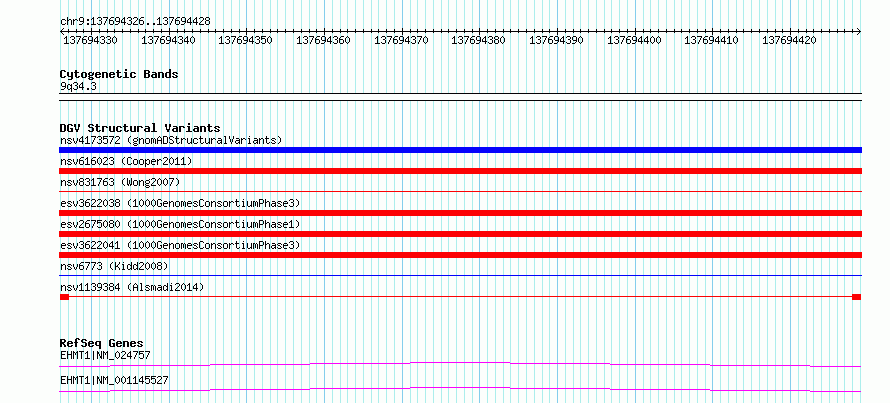Click the blue nsv4173572 variant bar
This screenshot has height=403, width=890.
click(460, 150)
